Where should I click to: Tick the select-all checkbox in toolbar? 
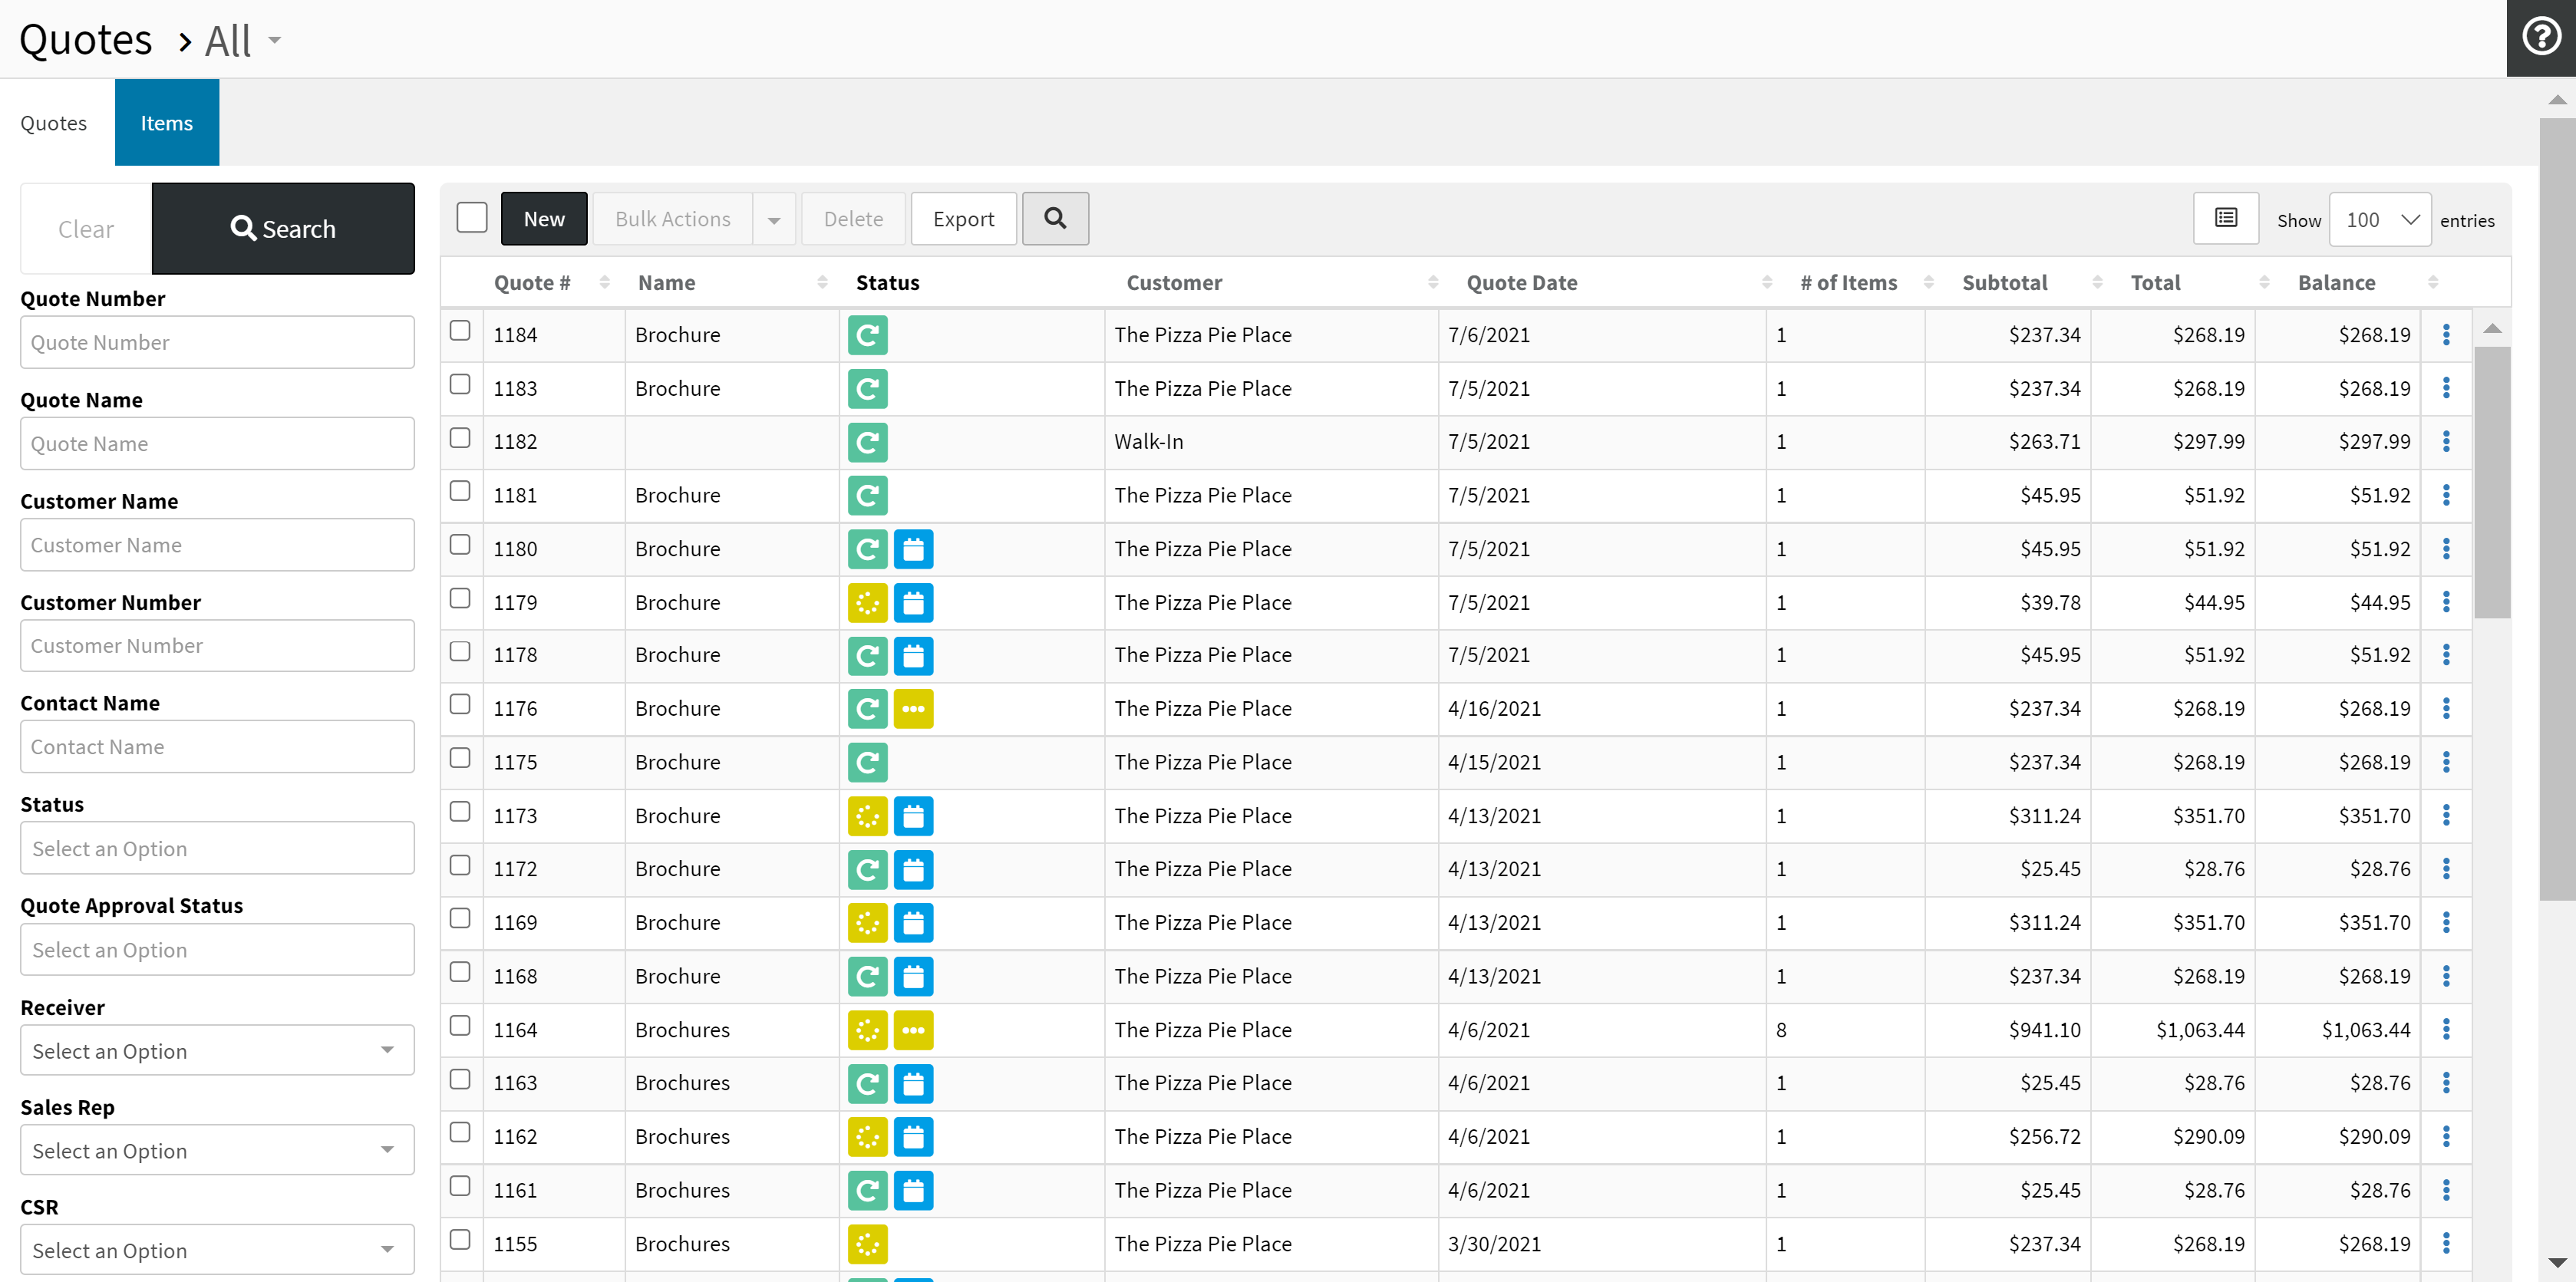click(x=471, y=218)
